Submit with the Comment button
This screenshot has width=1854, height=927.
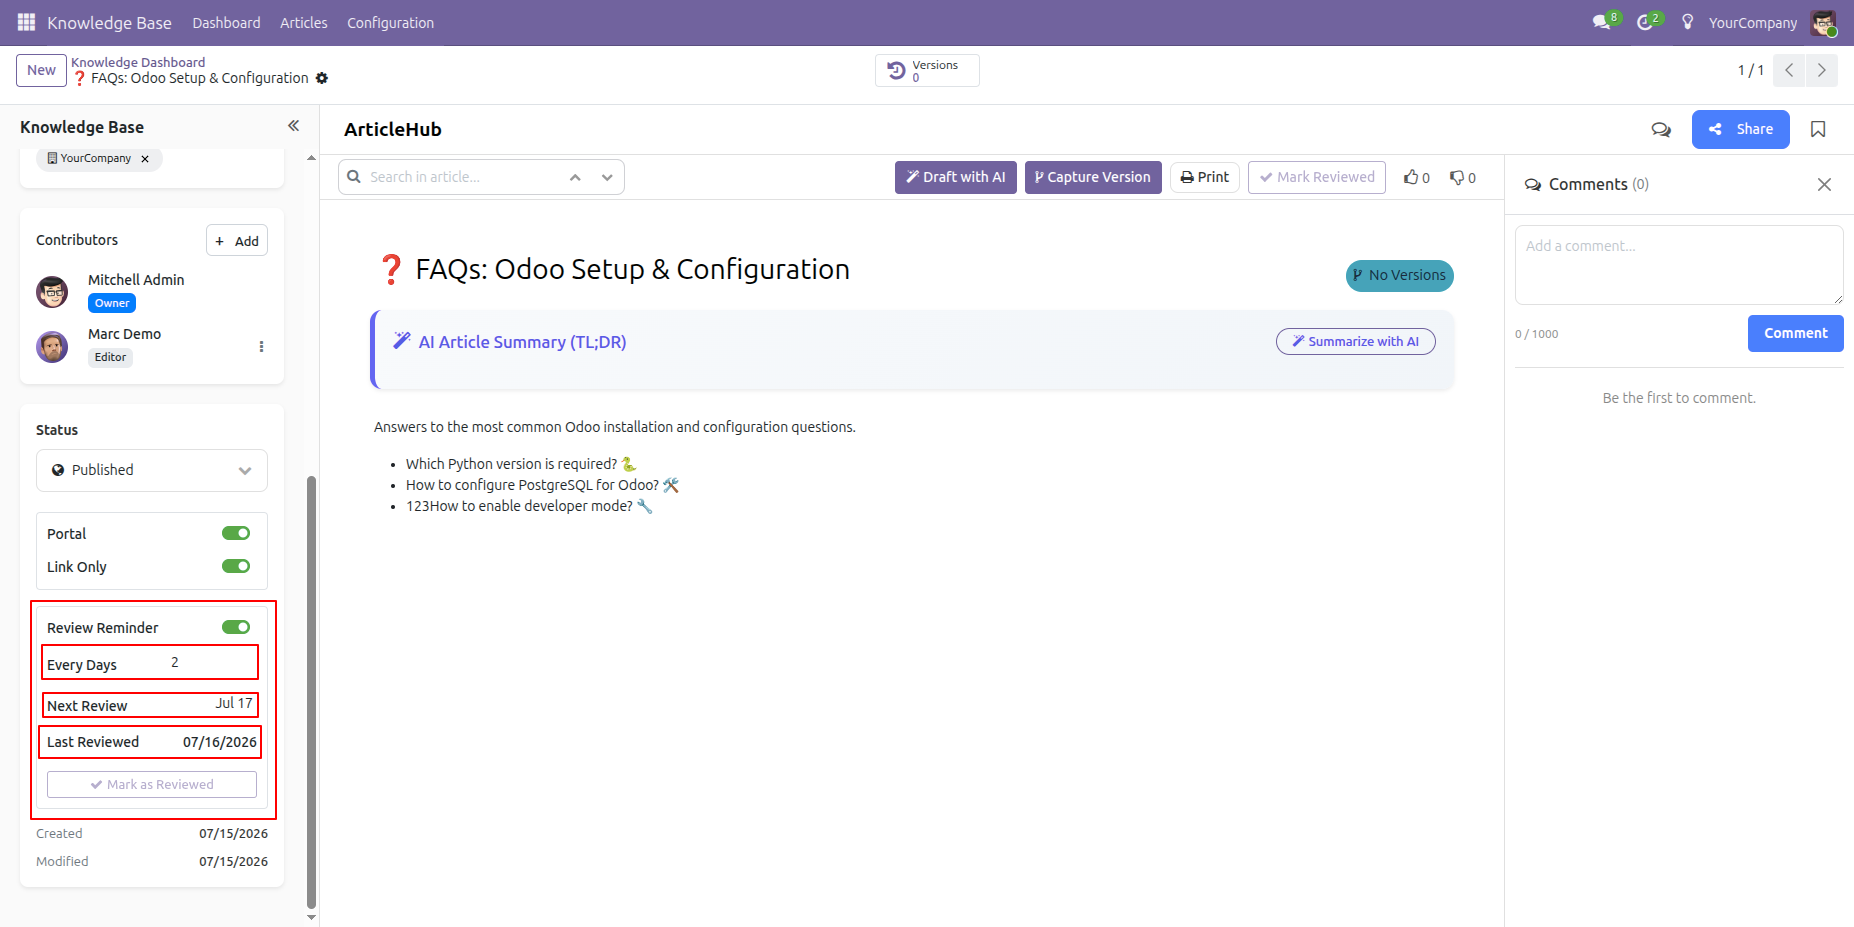click(x=1795, y=333)
